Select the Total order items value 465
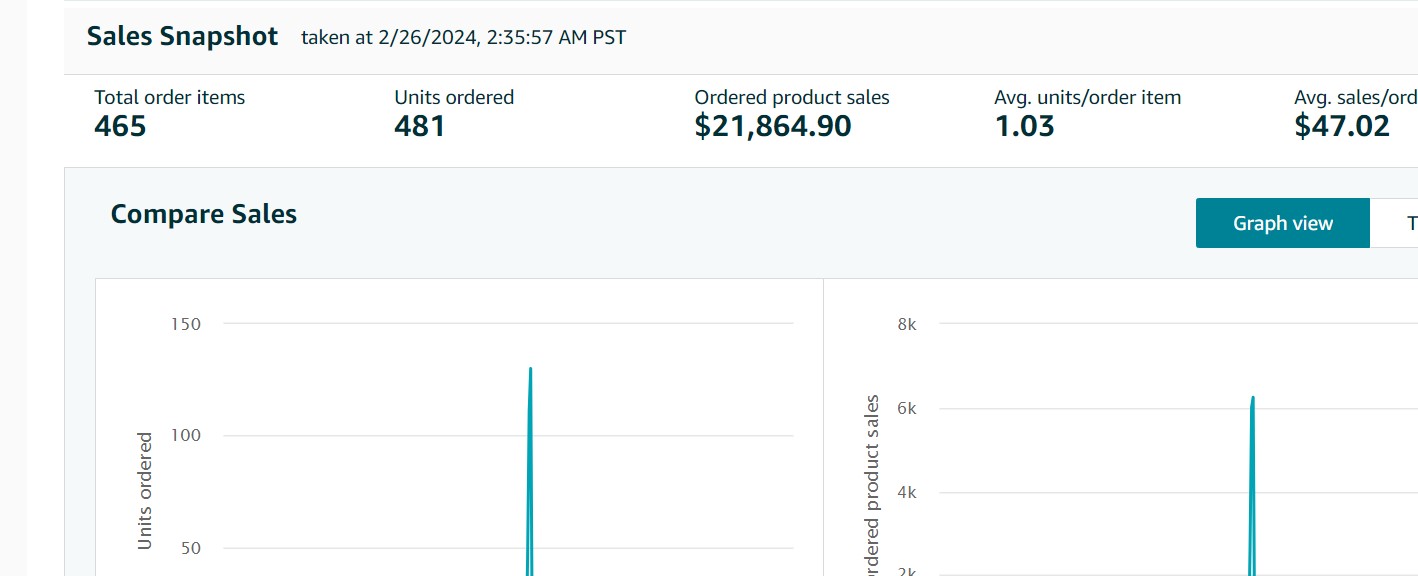 coord(120,126)
